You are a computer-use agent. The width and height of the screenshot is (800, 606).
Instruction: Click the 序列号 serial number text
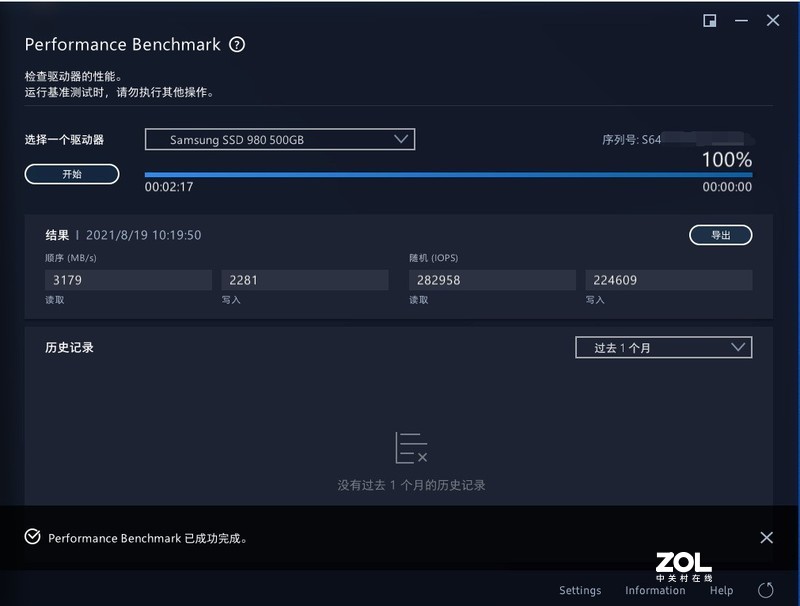click(632, 139)
